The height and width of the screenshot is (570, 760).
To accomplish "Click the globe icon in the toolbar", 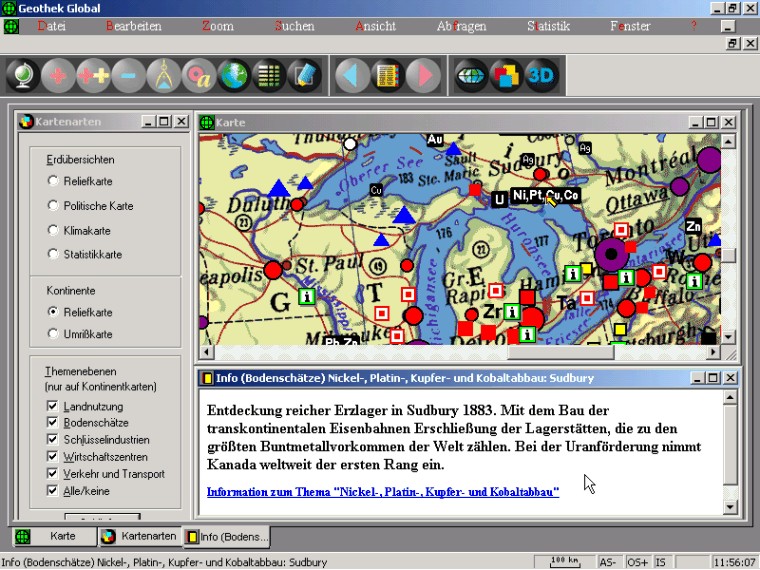I will click(x=24, y=75).
